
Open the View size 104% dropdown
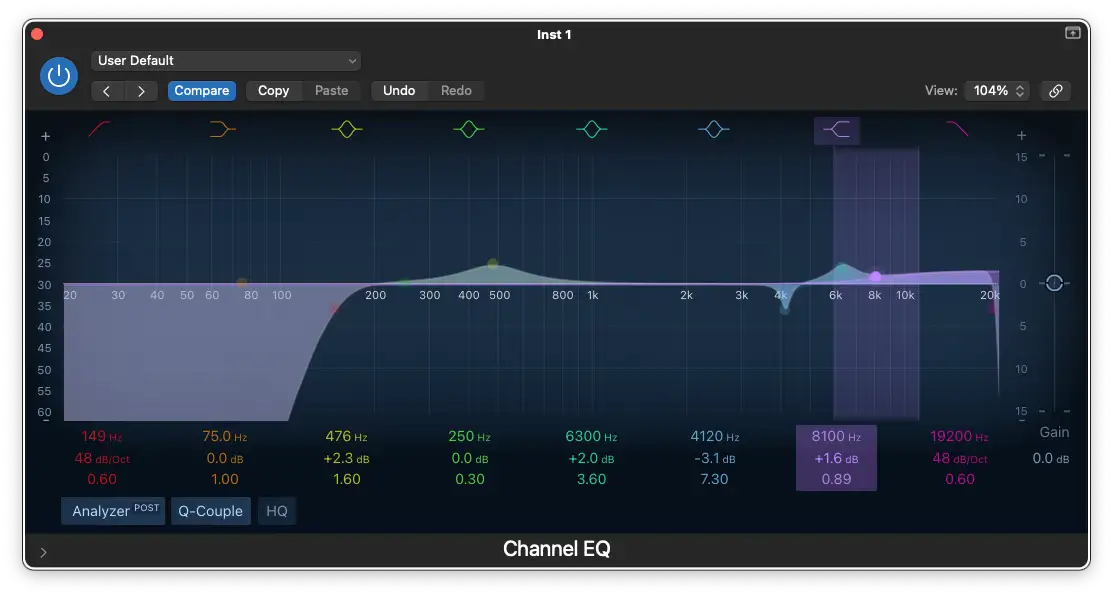(996, 91)
